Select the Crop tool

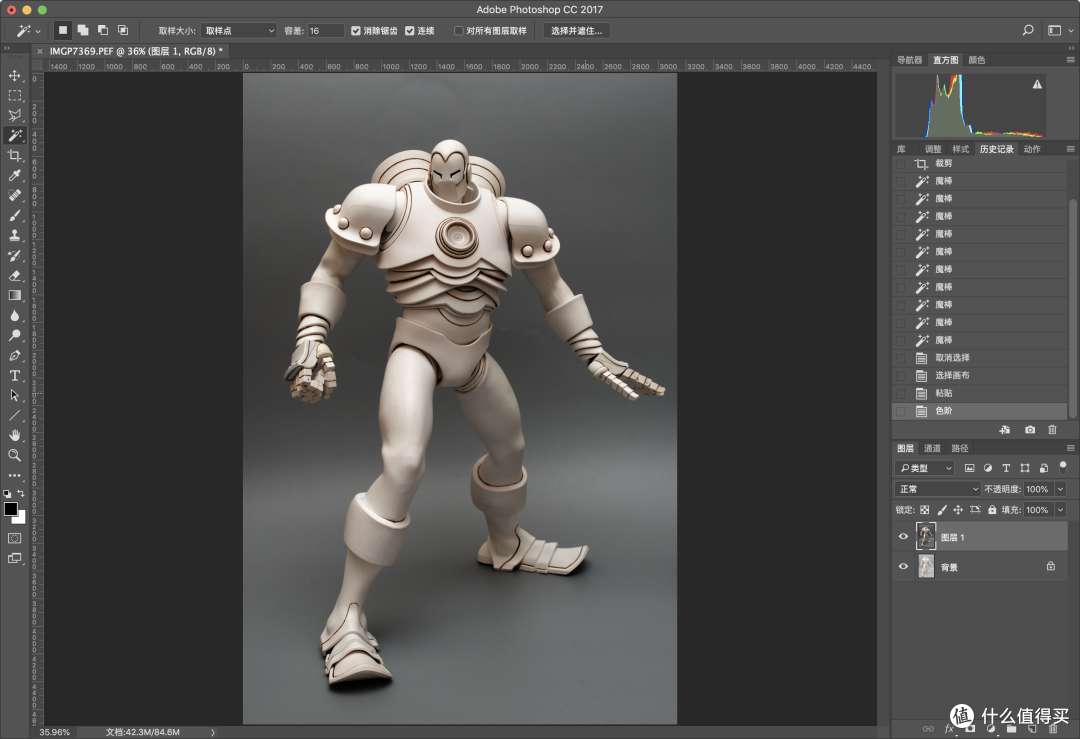pyautogui.click(x=14, y=156)
